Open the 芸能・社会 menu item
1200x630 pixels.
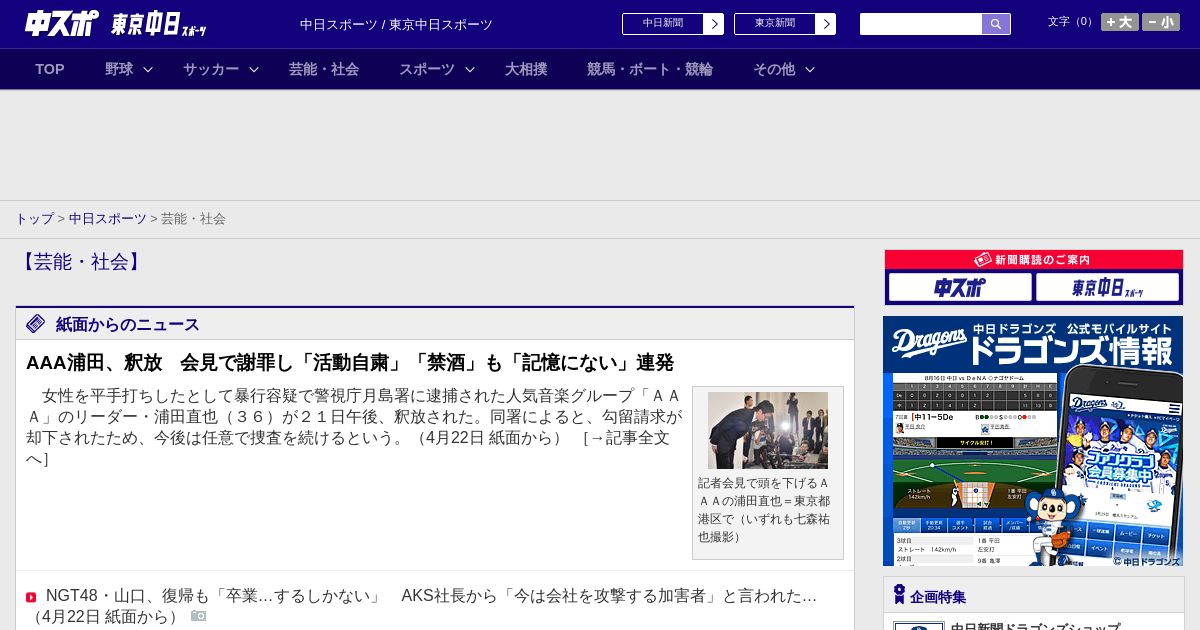pos(324,69)
